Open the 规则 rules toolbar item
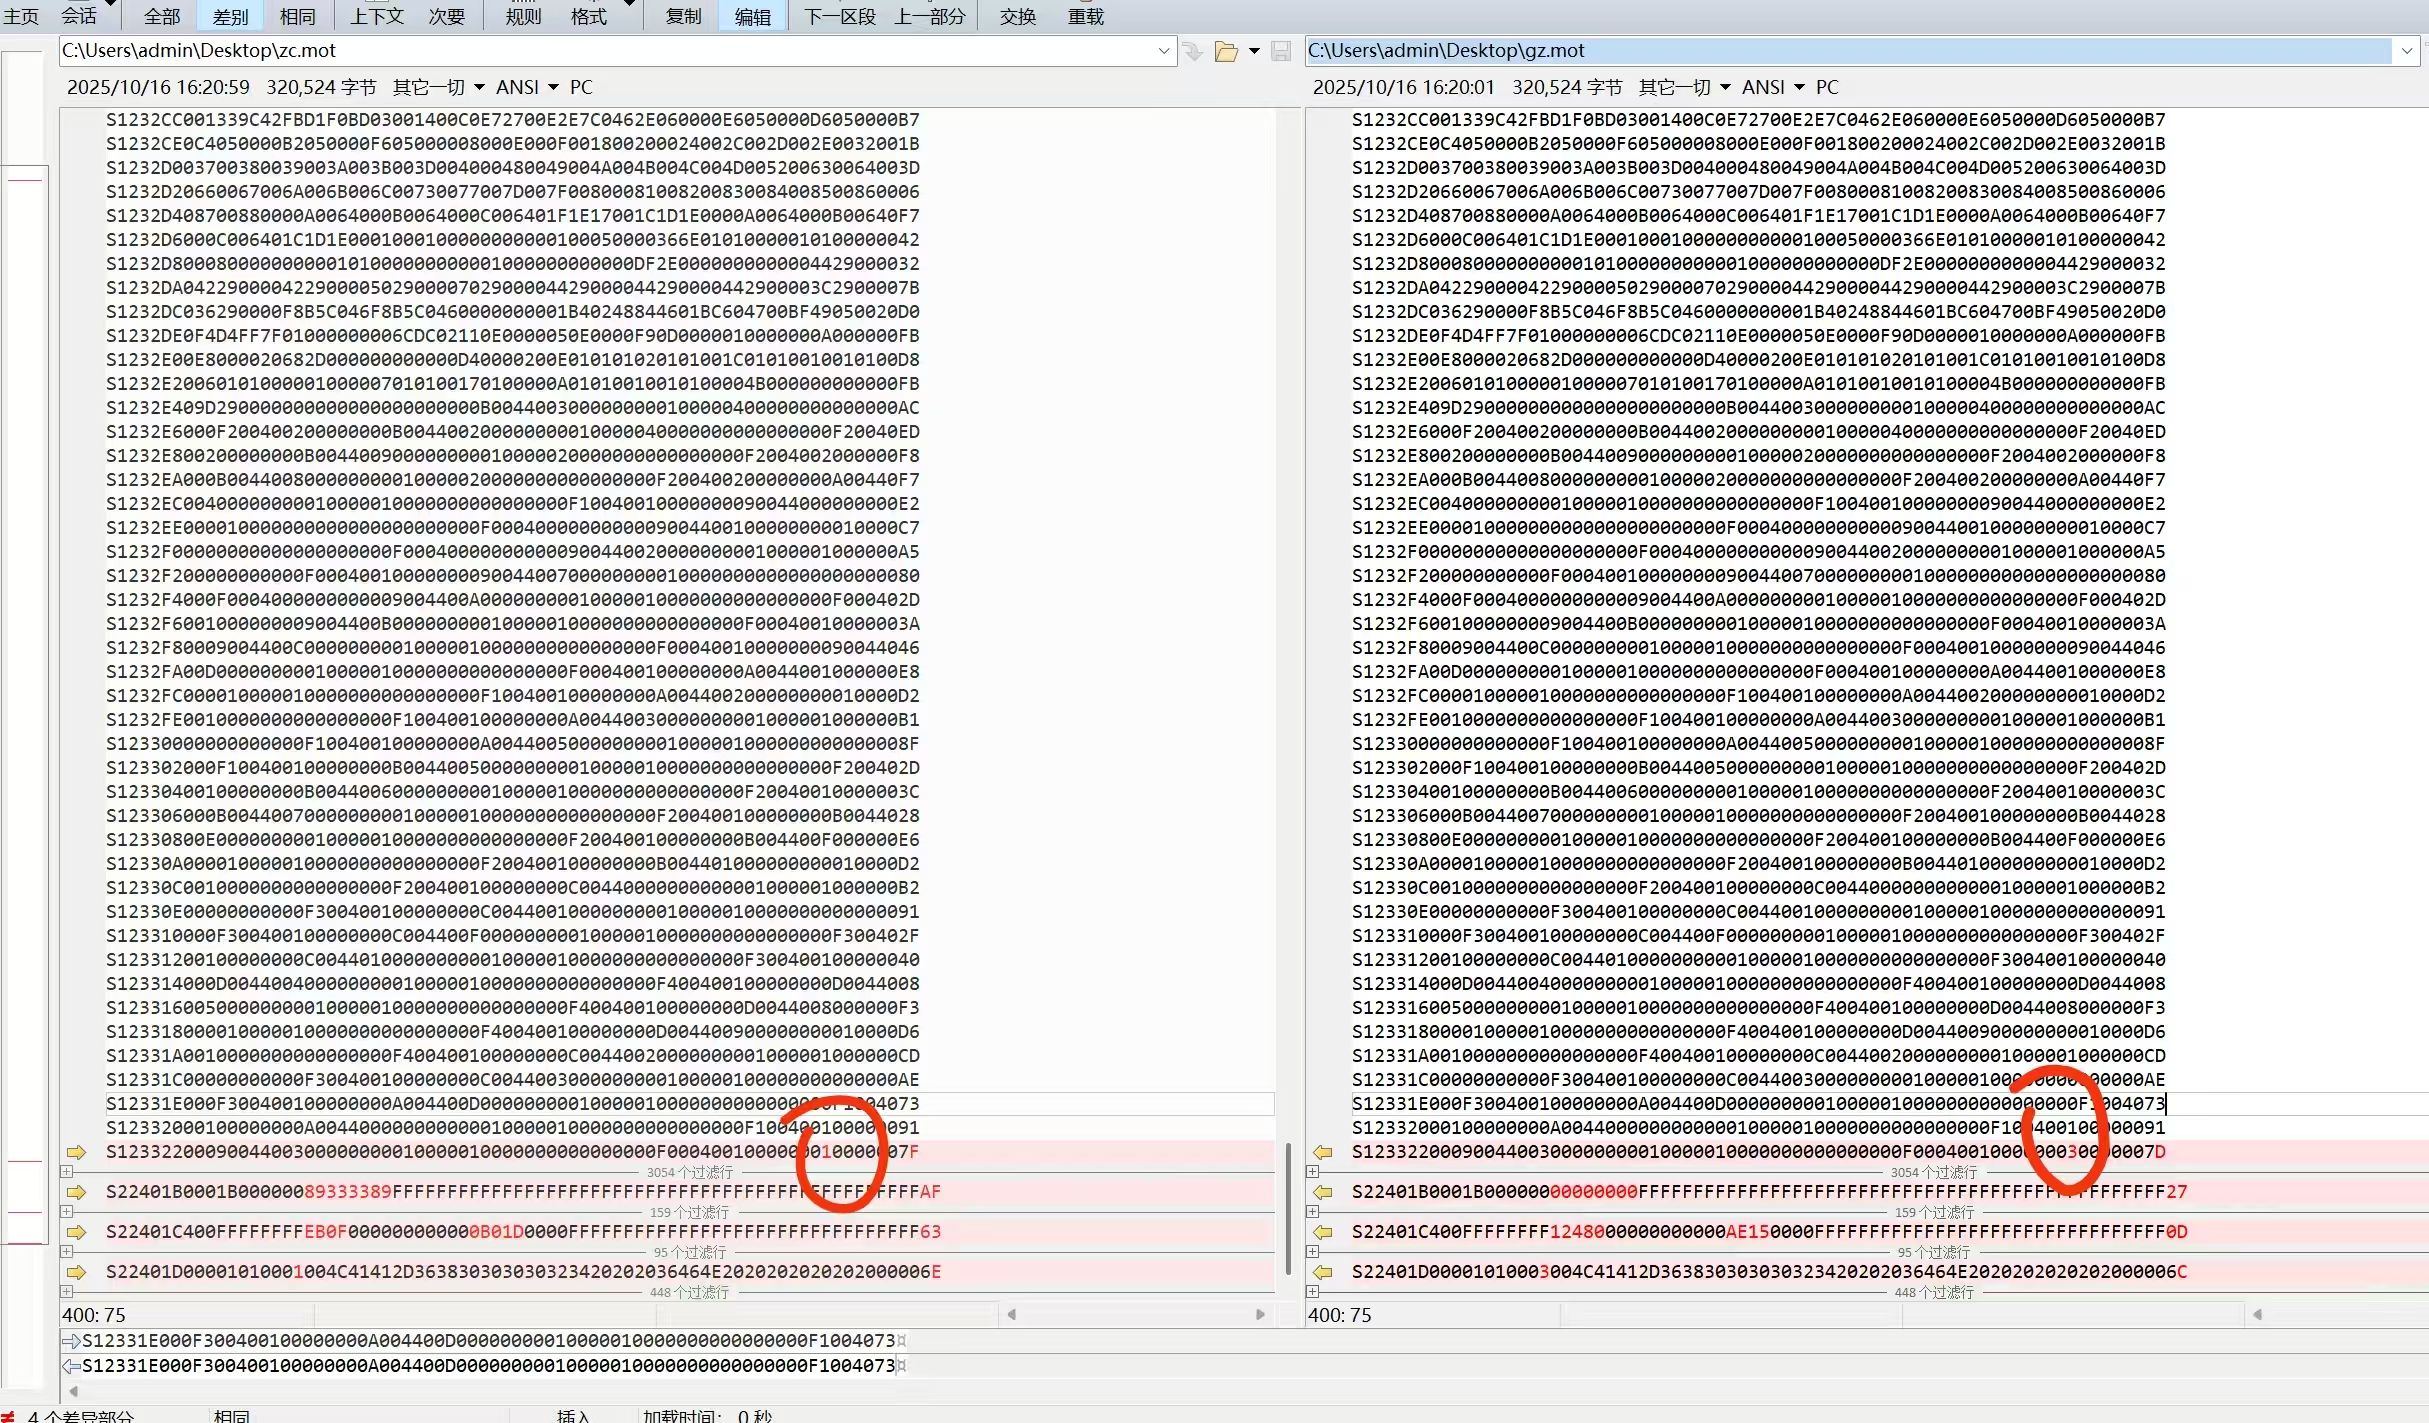 [x=523, y=16]
